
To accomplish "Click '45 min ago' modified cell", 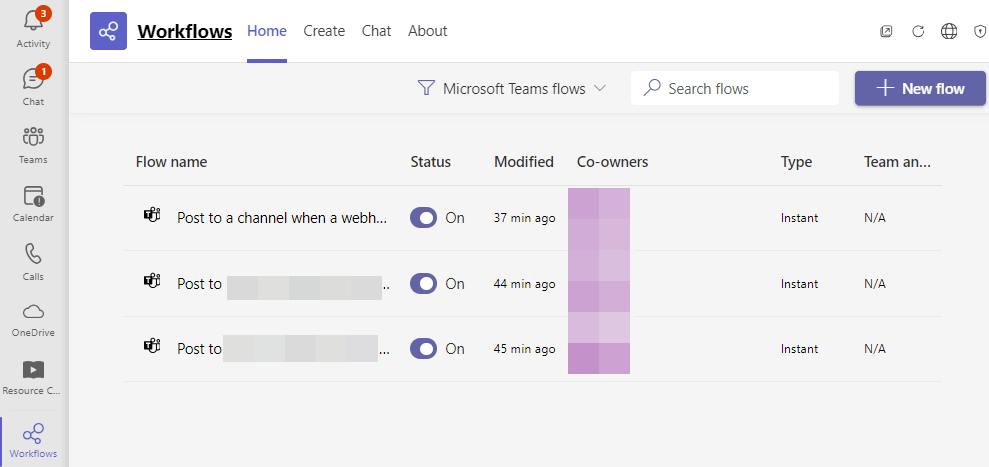I will [525, 349].
